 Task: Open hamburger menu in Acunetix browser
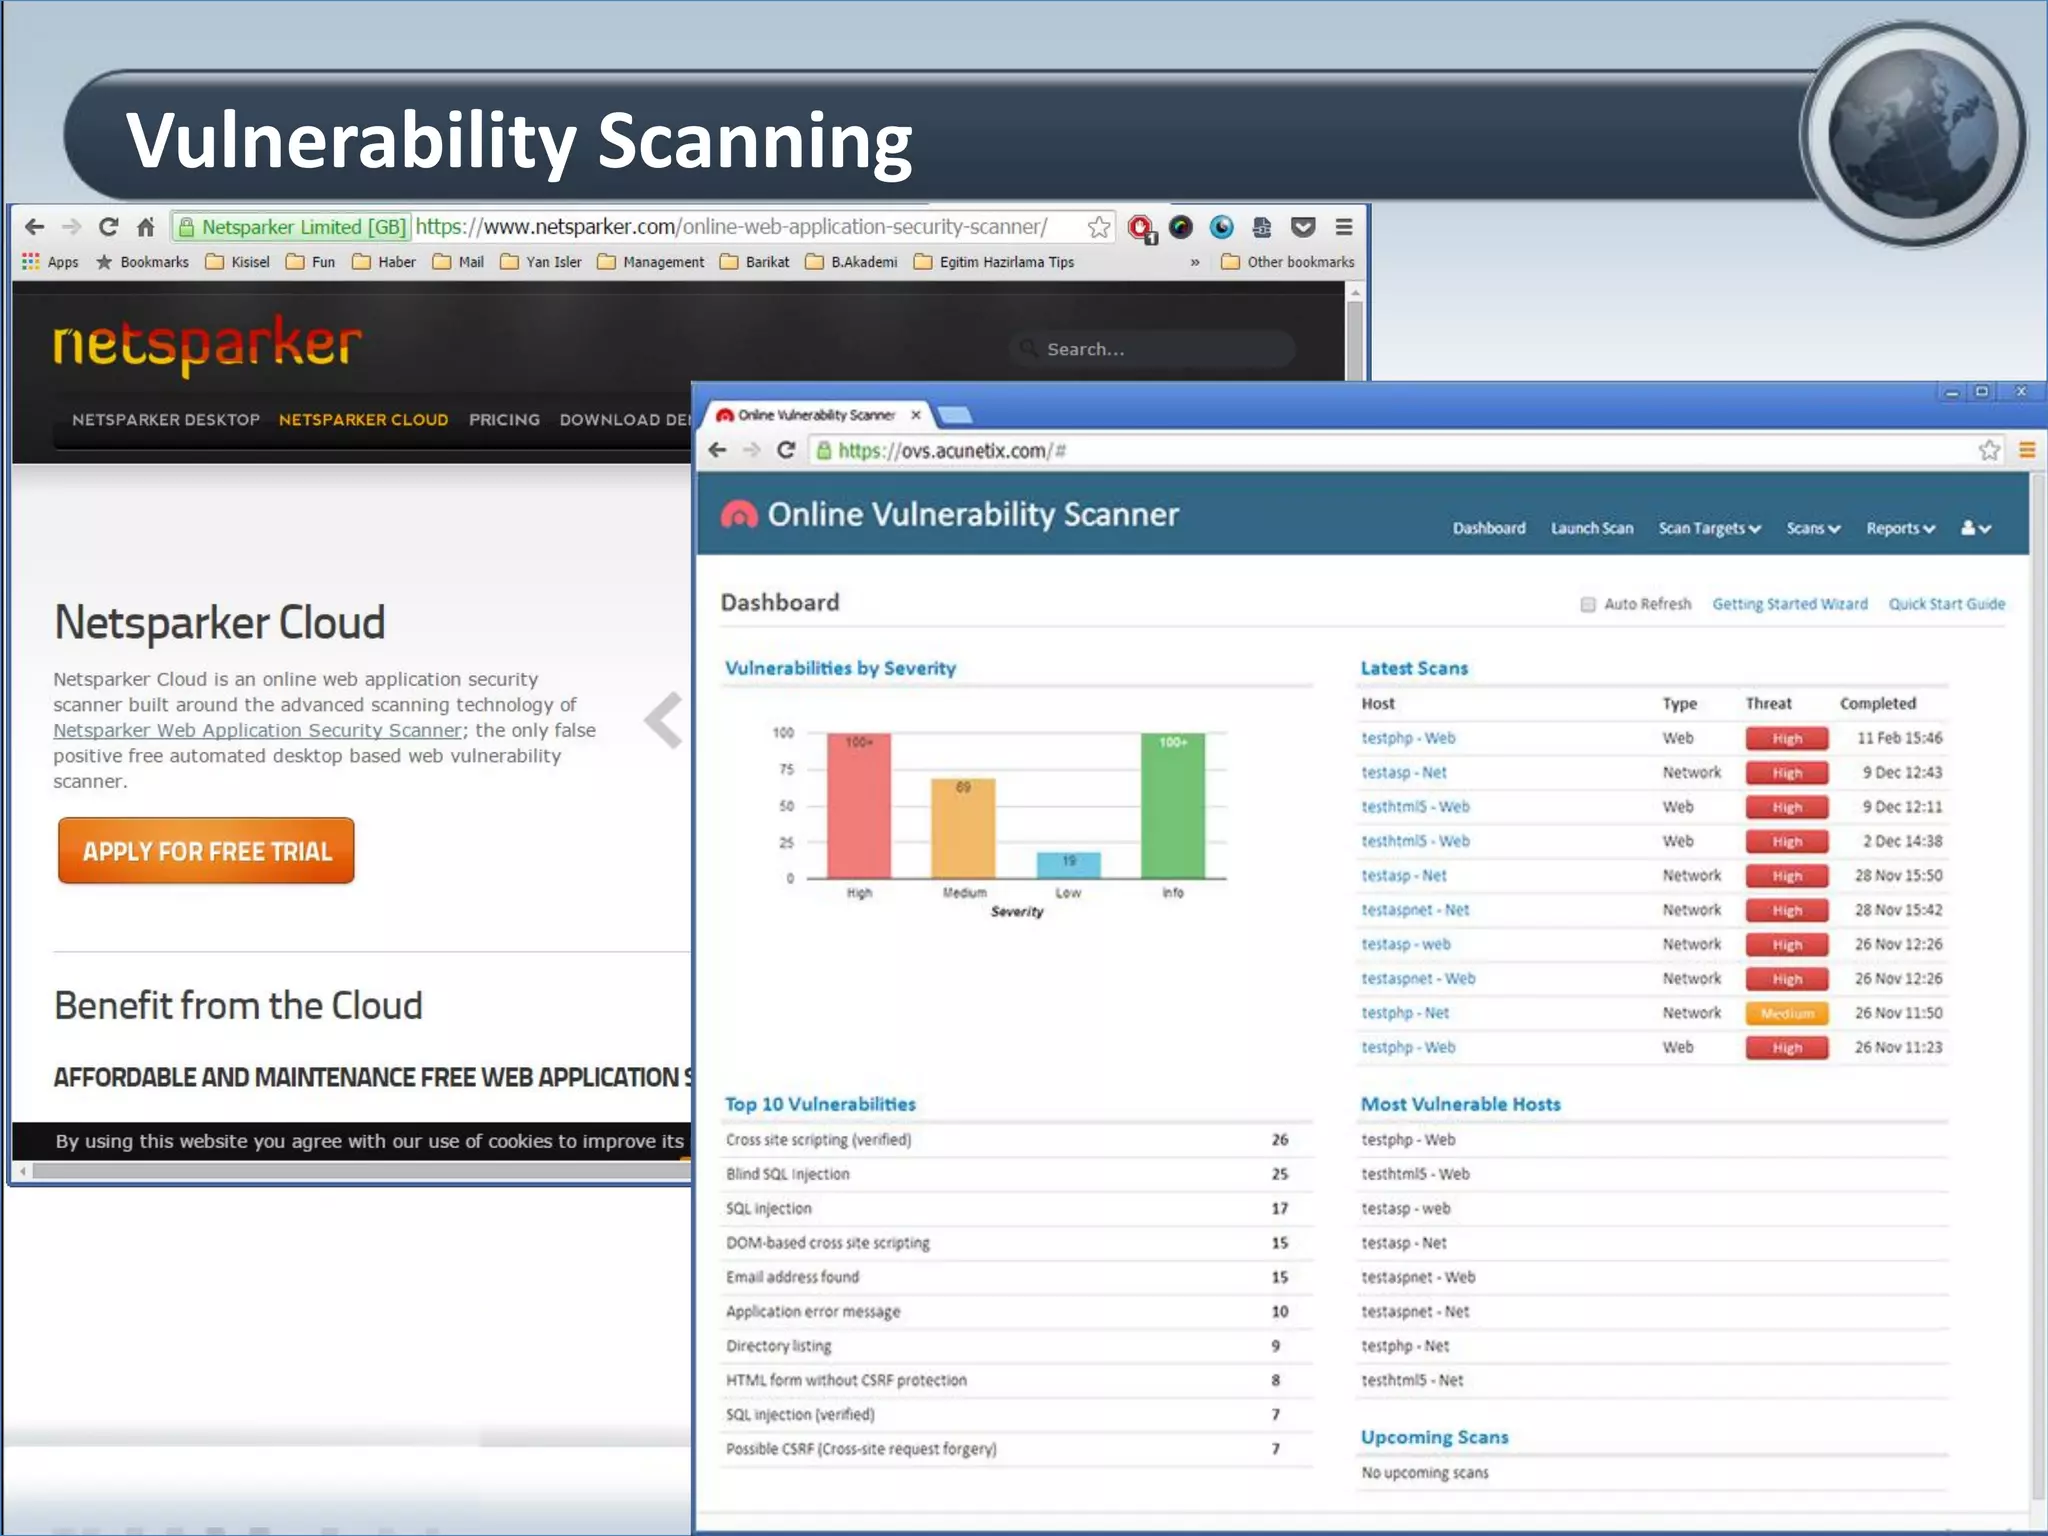2027,450
